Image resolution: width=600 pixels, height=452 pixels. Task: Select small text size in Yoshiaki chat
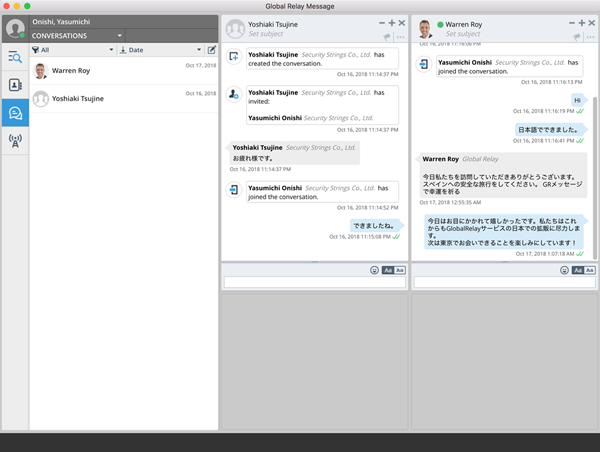(400, 270)
